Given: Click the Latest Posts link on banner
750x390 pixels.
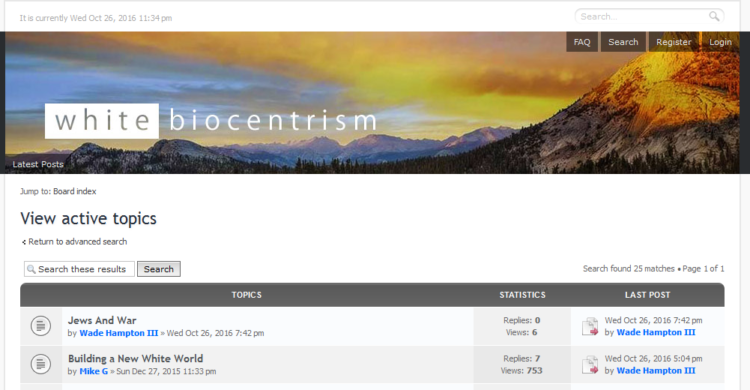Looking at the screenshot, I should point(38,164).
